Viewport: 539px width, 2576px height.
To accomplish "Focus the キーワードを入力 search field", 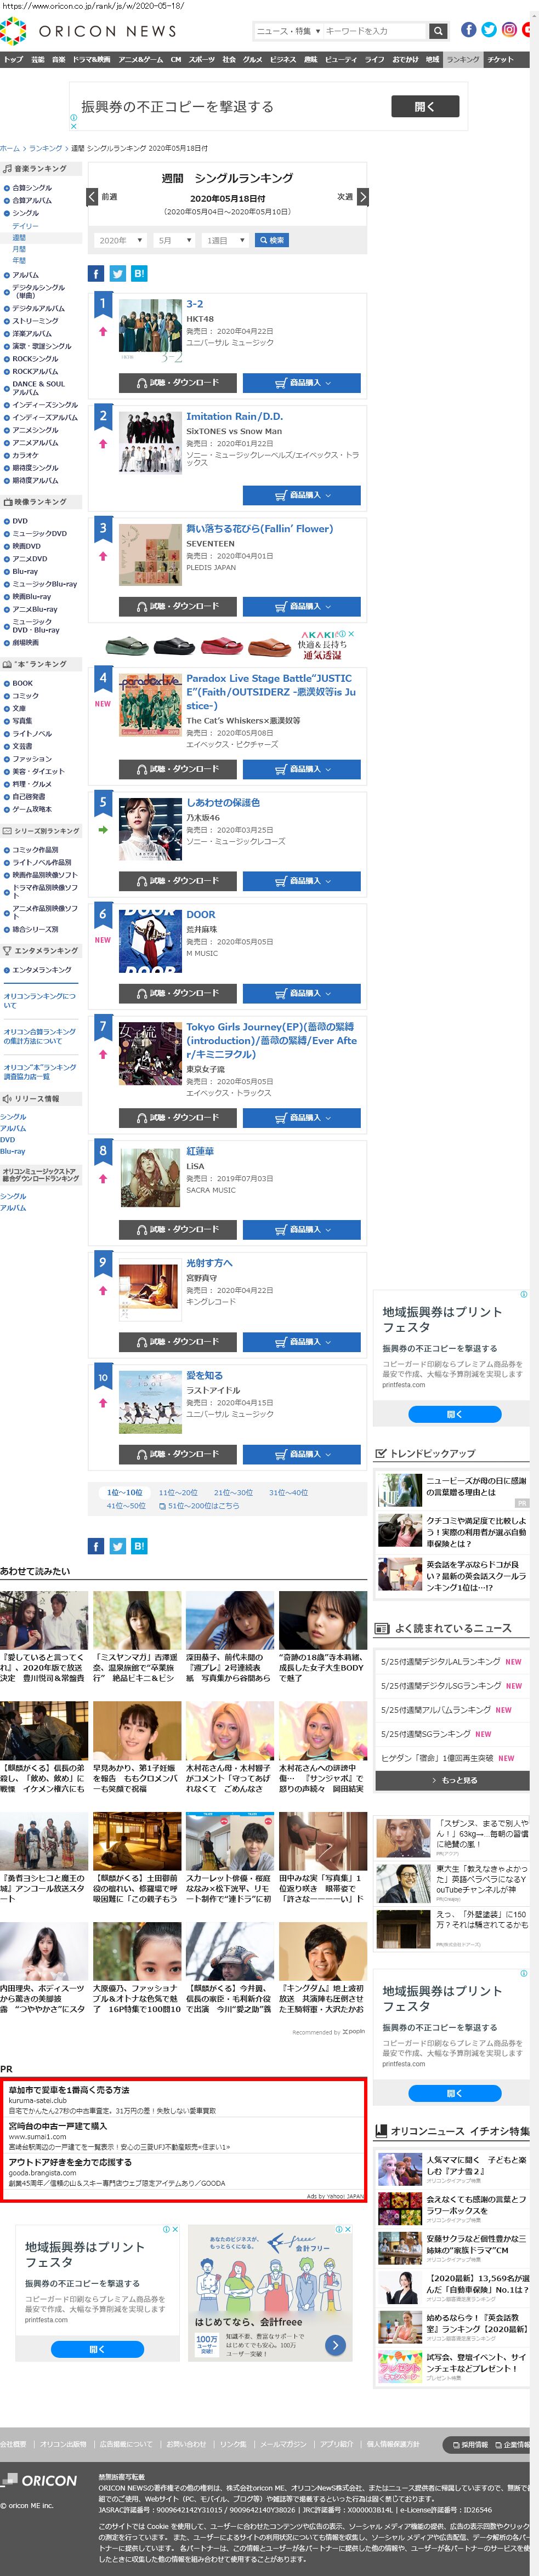I will [376, 31].
